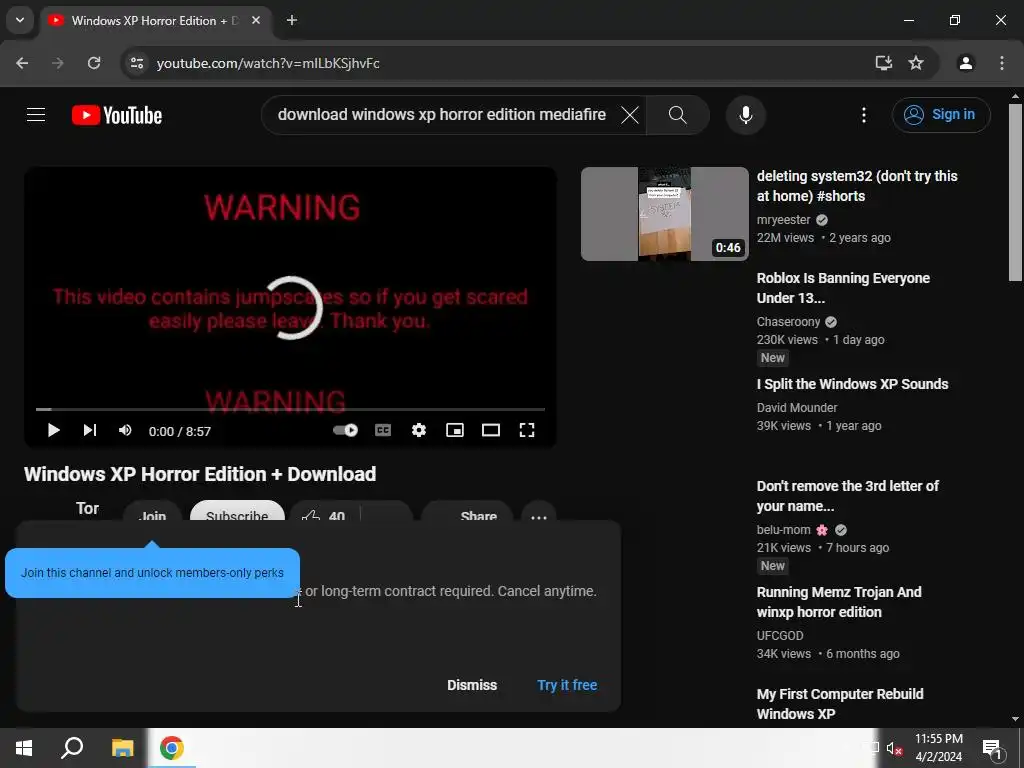Open the player settings gear
1024x768 pixels.
click(x=419, y=430)
